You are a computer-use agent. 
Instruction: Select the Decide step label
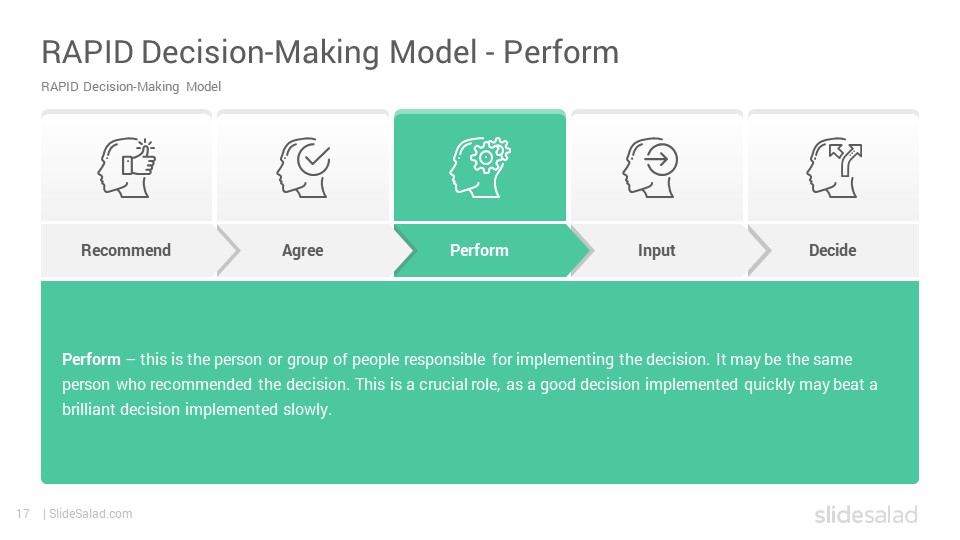pos(833,250)
